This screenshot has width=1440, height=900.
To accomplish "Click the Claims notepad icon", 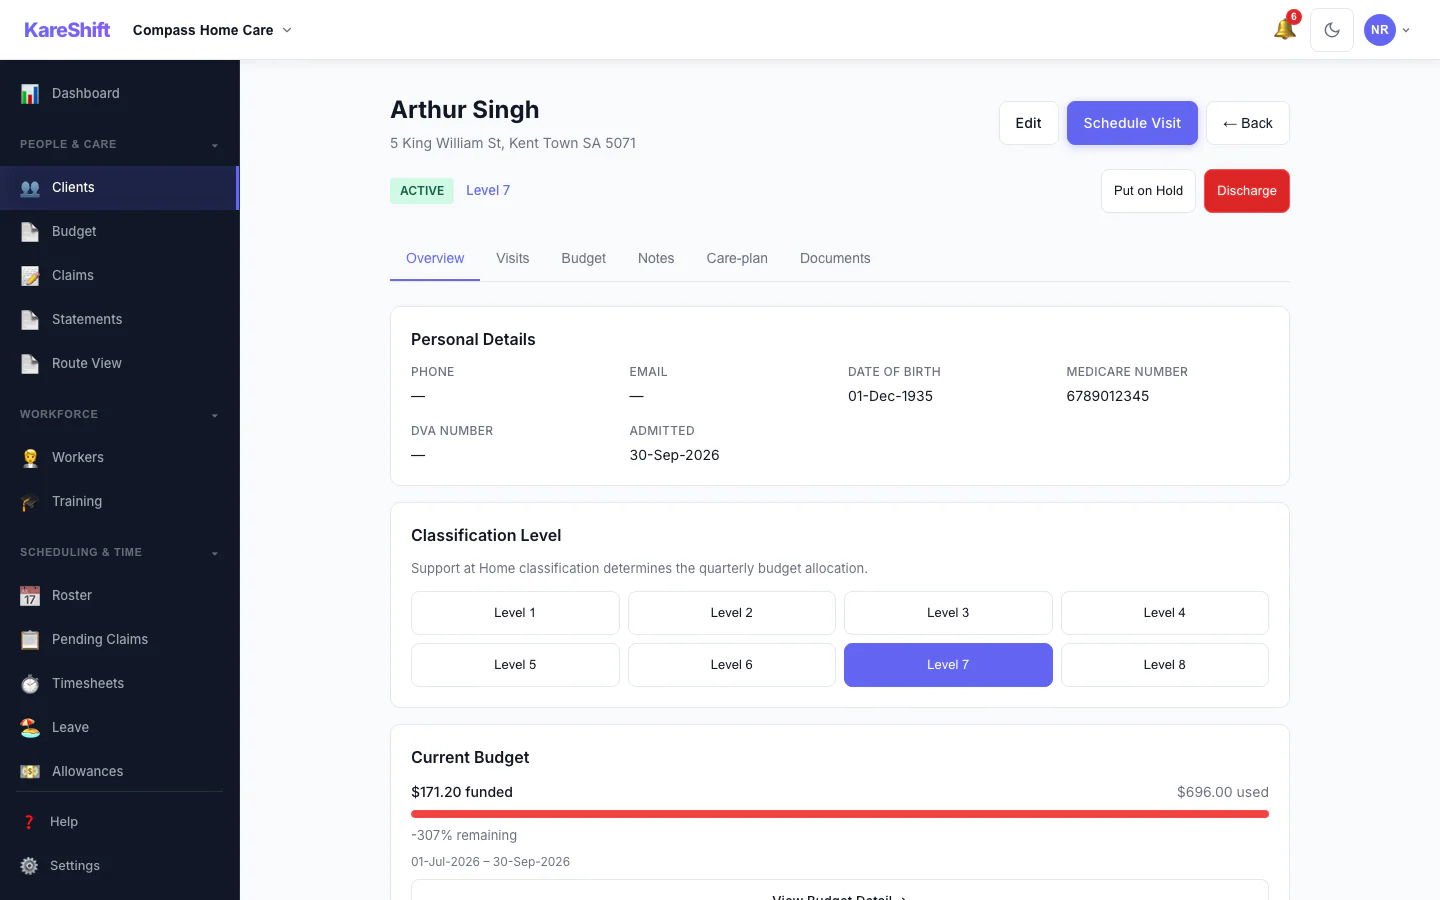I will pyautogui.click(x=30, y=276).
